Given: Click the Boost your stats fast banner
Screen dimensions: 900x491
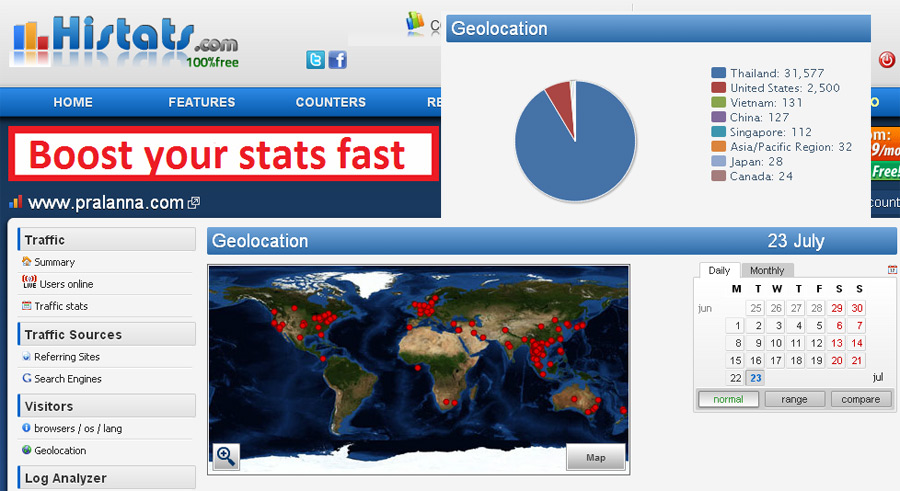Looking at the screenshot, I should click(224, 154).
